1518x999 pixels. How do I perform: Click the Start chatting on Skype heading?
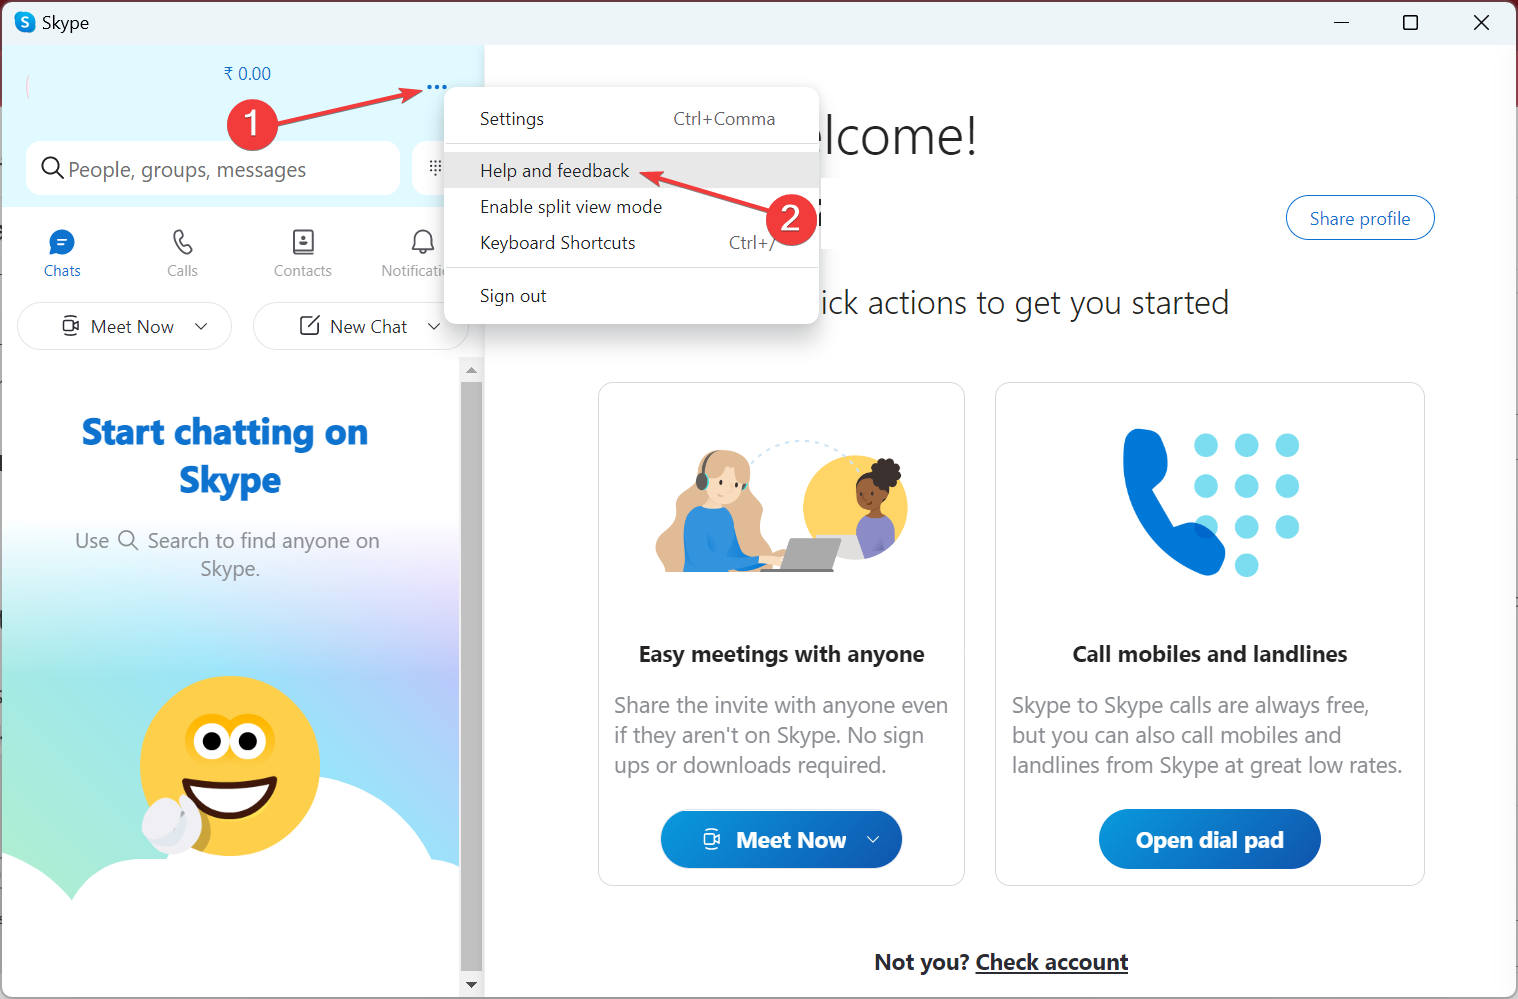click(x=226, y=456)
